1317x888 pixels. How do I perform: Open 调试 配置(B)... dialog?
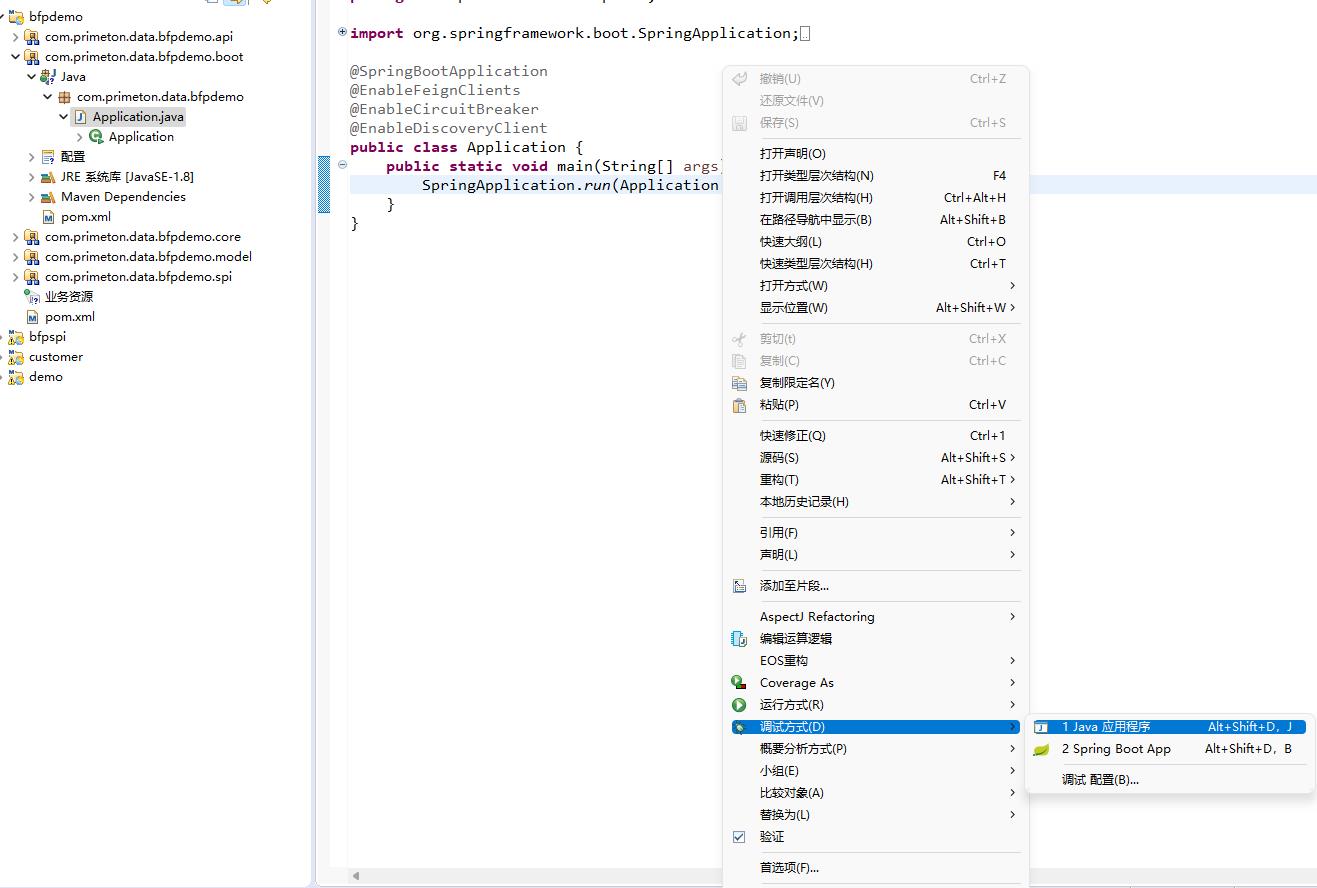[x=1100, y=780]
